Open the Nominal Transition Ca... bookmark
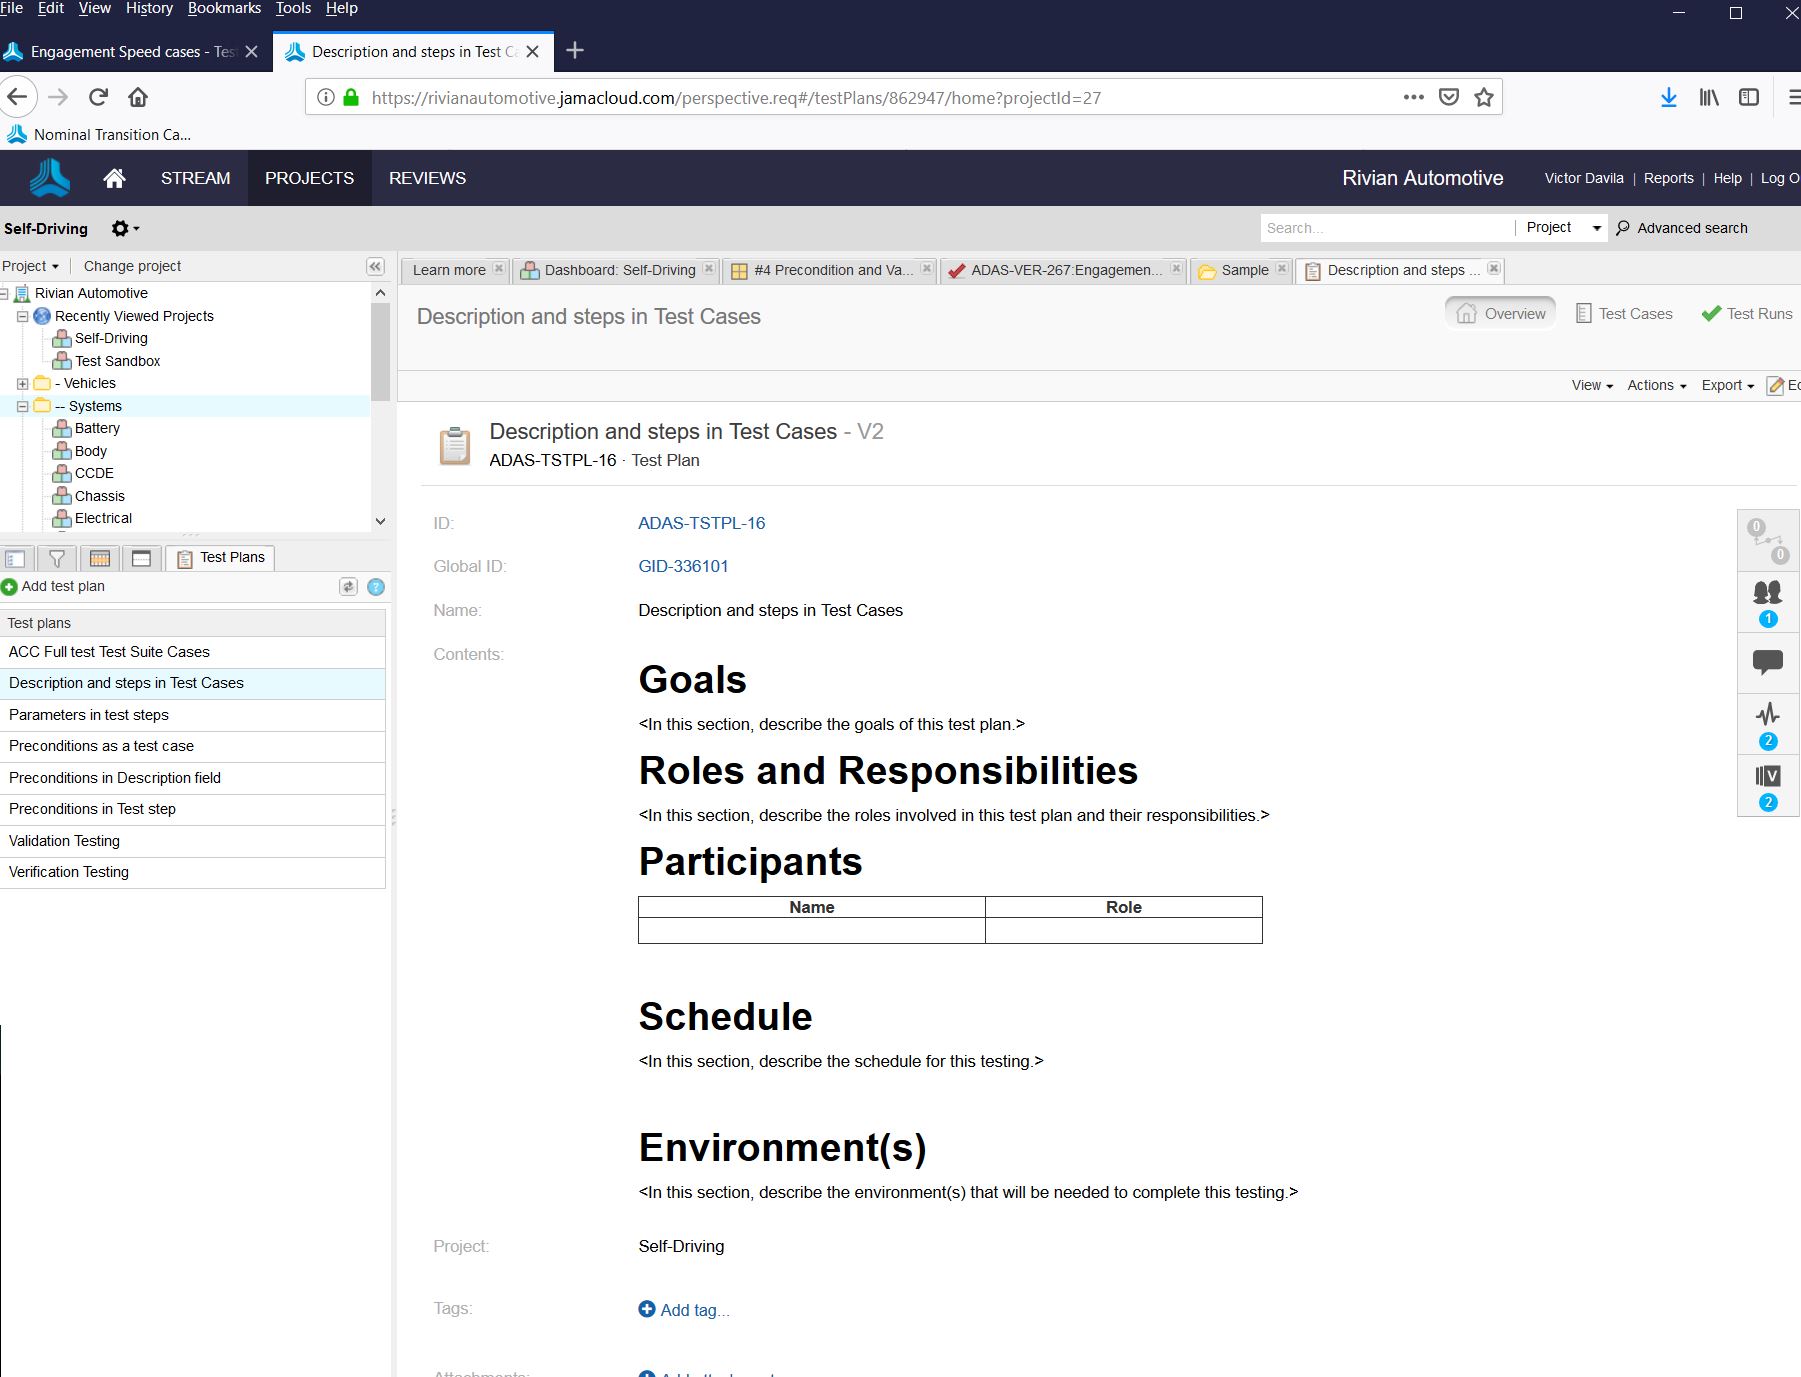Image resolution: width=1801 pixels, height=1377 pixels. [x=98, y=134]
